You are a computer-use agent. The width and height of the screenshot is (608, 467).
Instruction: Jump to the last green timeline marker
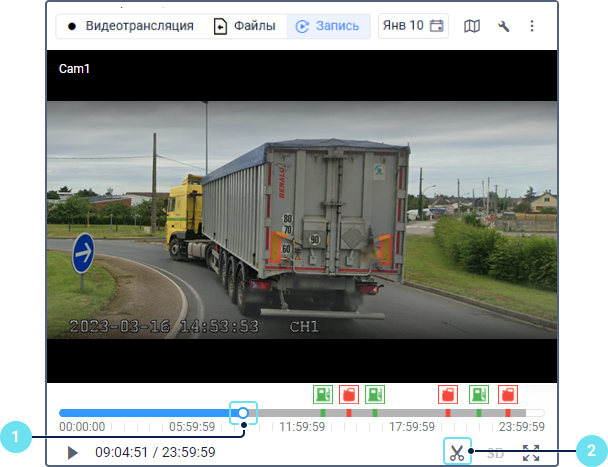tap(479, 413)
